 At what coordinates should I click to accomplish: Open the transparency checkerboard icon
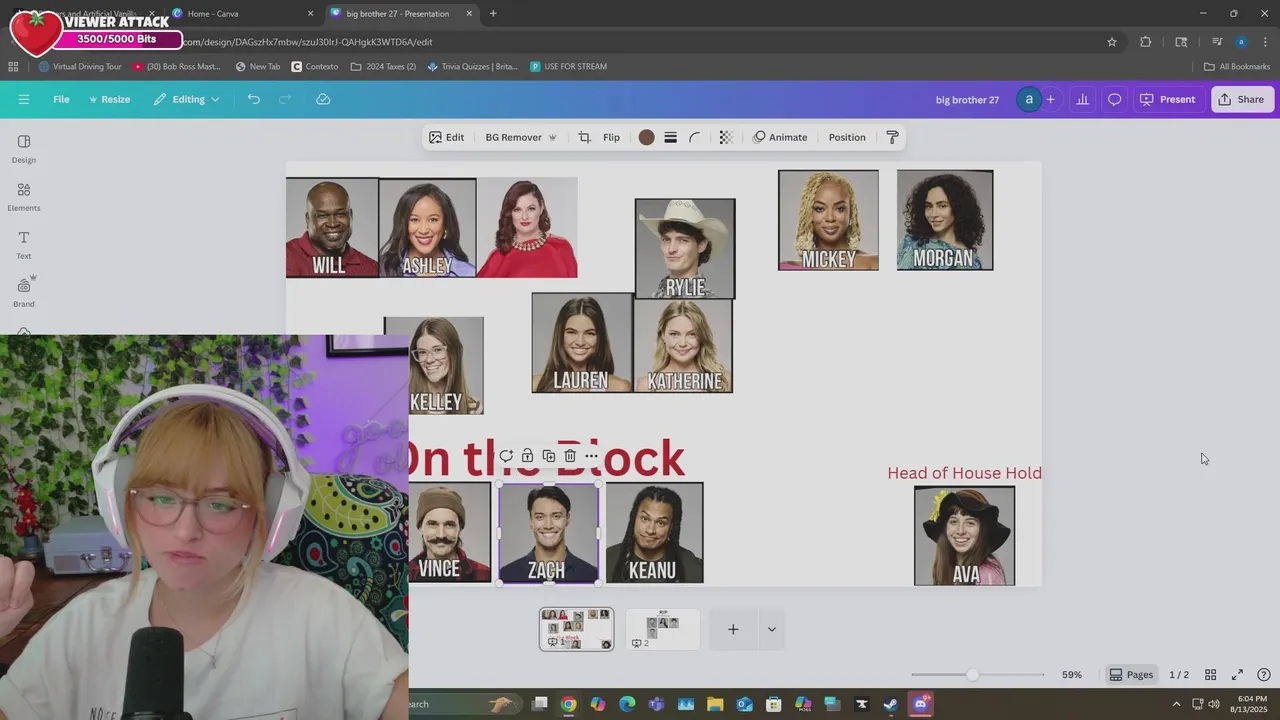click(x=726, y=137)
